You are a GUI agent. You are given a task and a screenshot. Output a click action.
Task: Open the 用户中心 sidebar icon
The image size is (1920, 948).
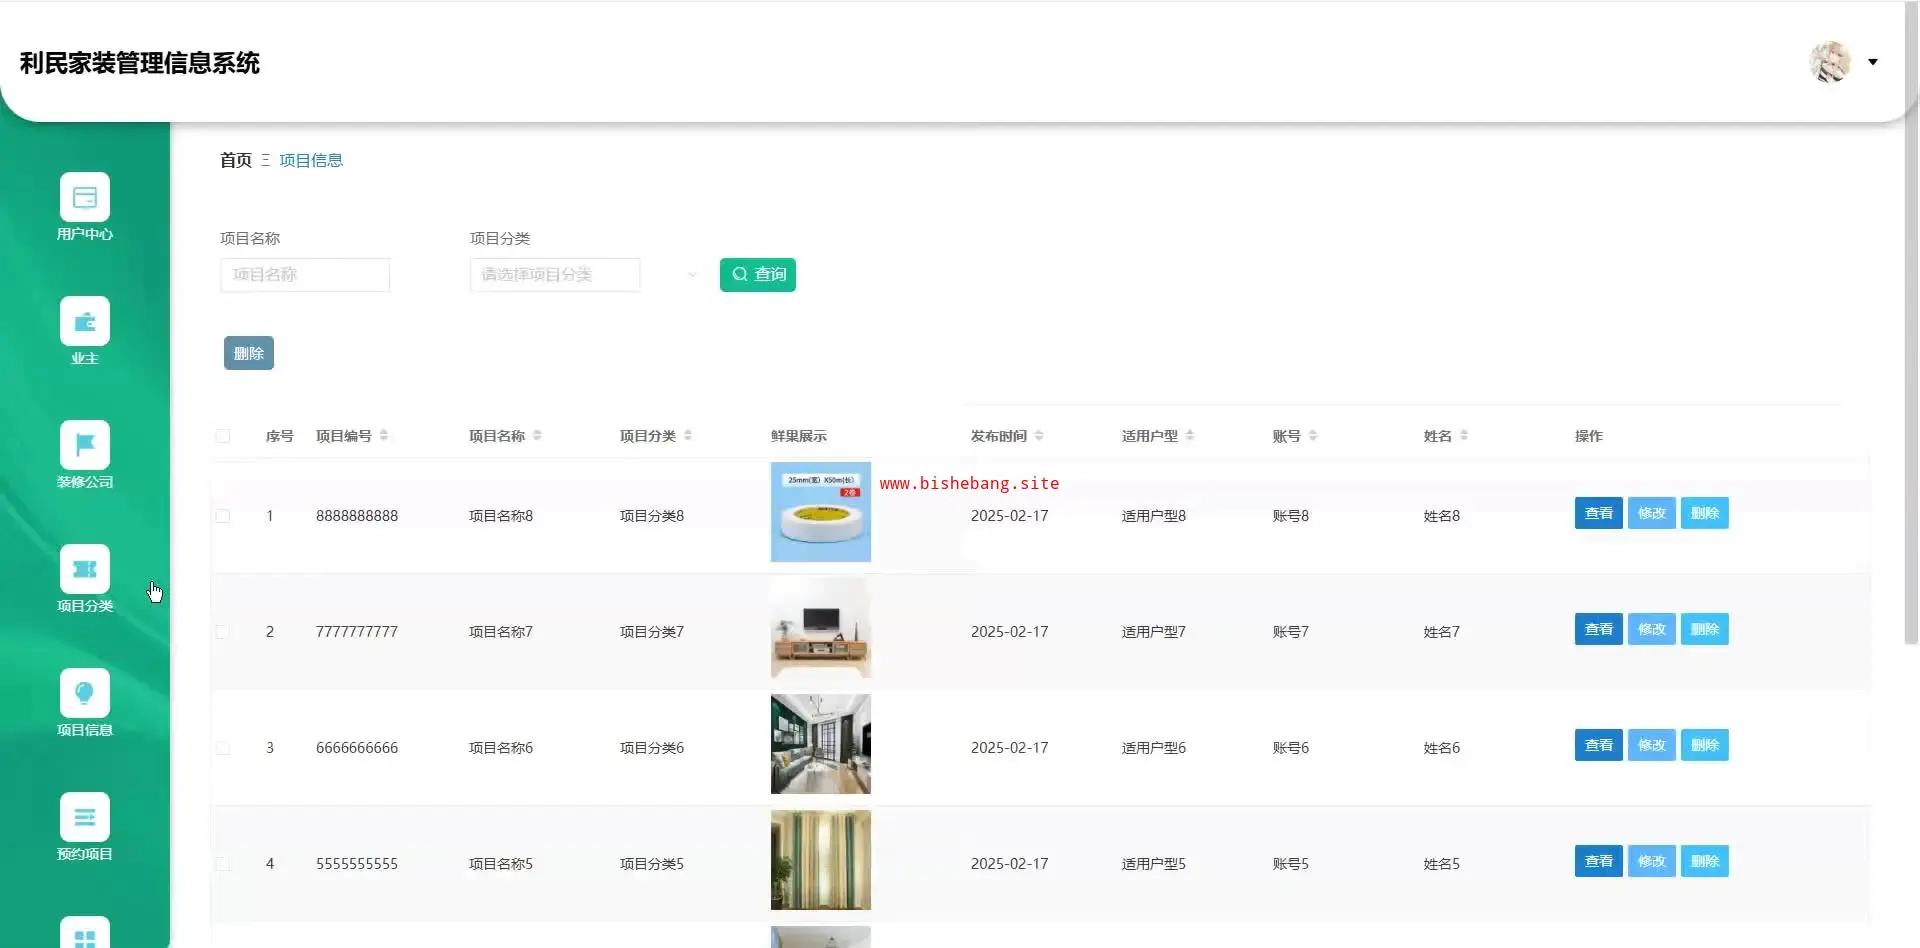(85, 198)
